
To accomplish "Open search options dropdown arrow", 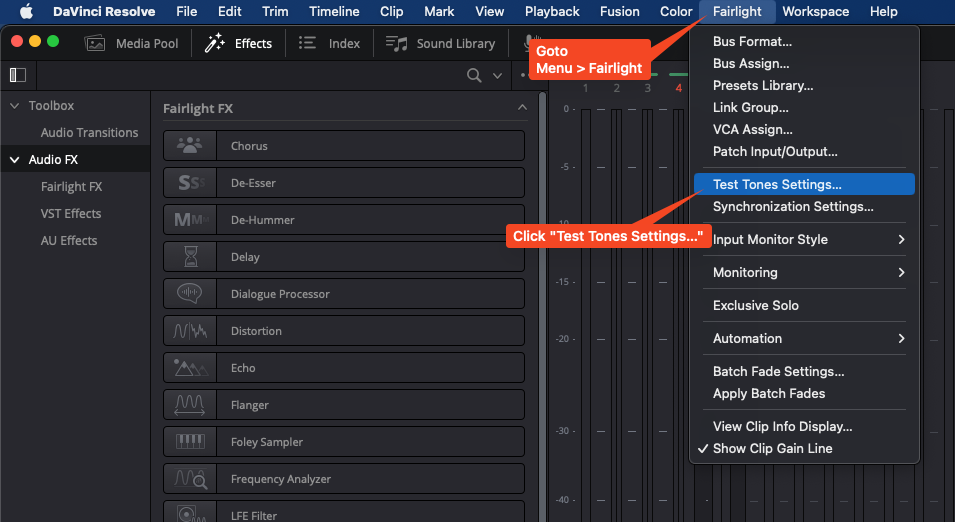I will (x=498, y=76).
